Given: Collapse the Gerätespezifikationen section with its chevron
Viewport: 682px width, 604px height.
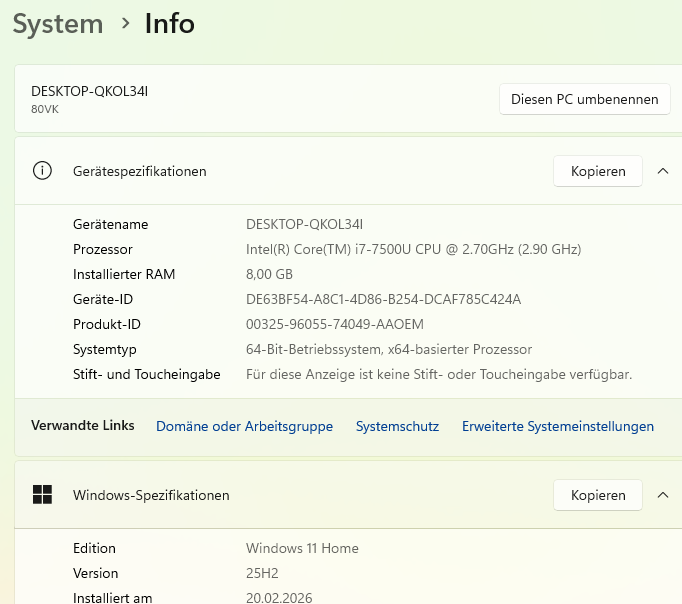Looking at the screenshot, I should point(662,171).
